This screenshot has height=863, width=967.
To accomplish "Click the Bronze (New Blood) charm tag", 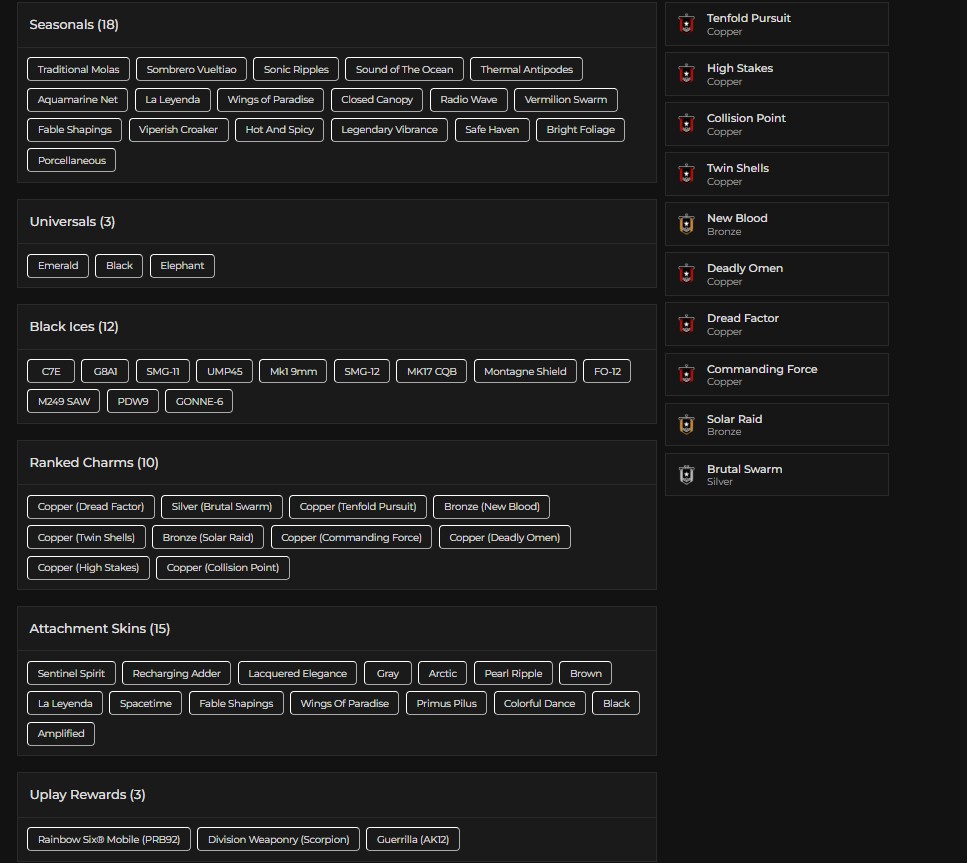I will click(x=492, y=507).
